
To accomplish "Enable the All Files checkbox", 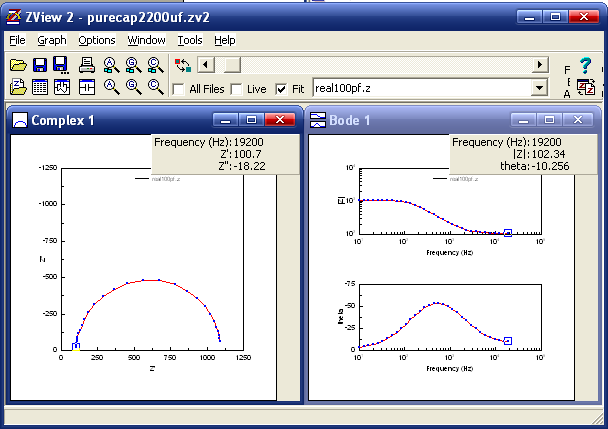I will click(x=180, y=89).
